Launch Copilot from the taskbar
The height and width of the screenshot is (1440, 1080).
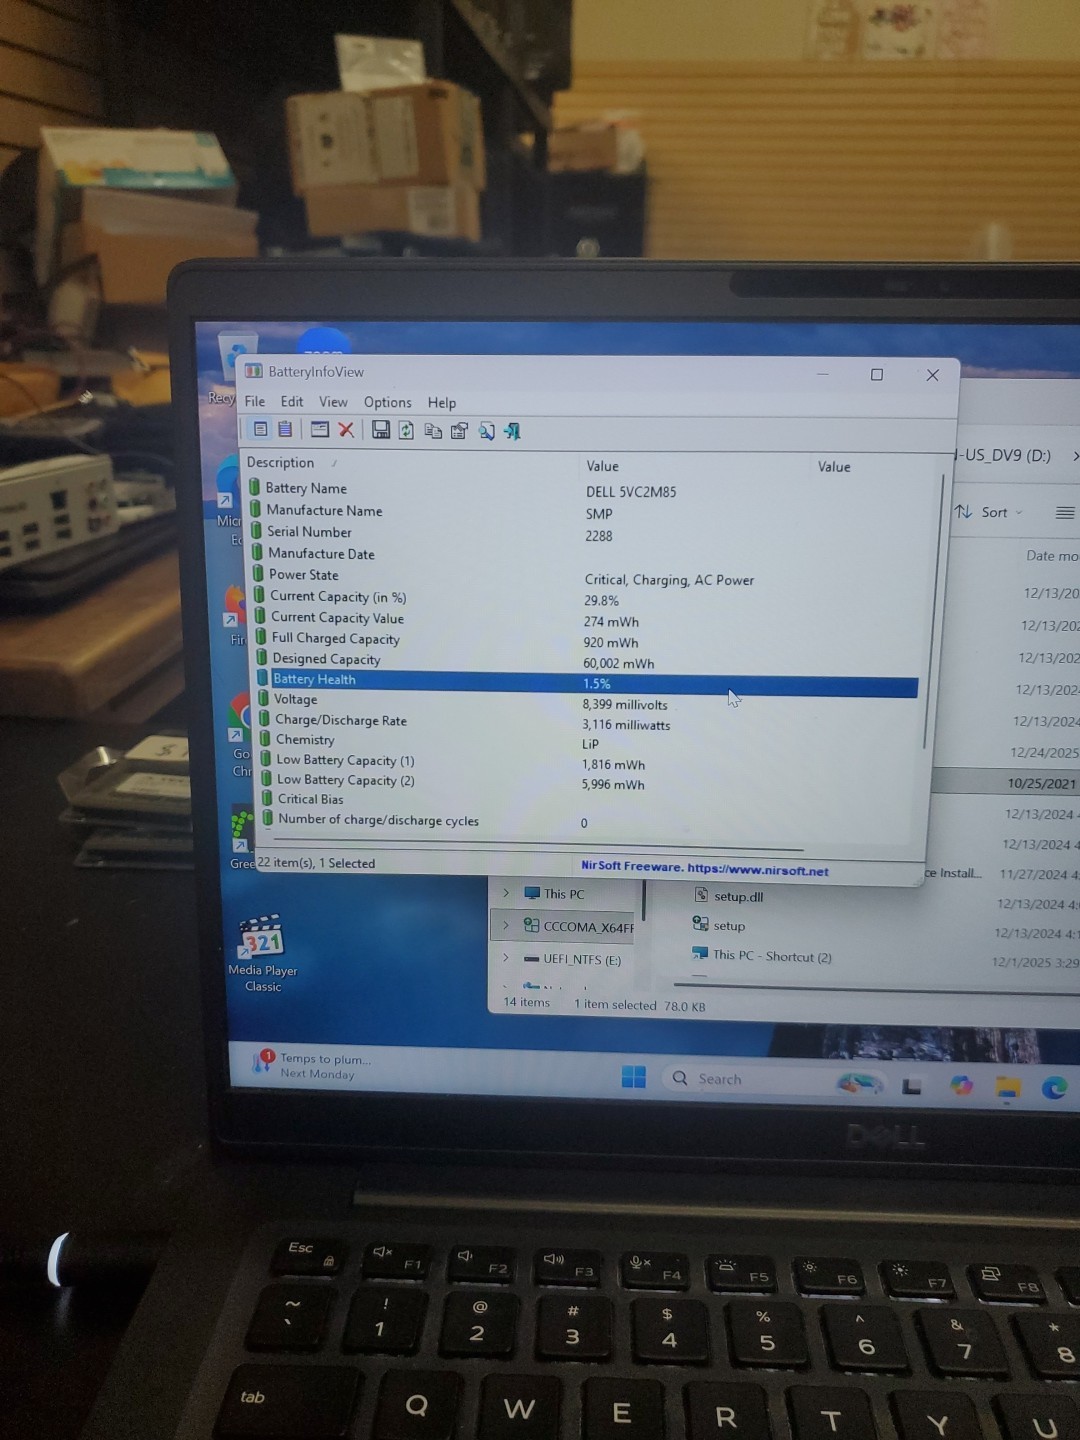click(961, 1086)
